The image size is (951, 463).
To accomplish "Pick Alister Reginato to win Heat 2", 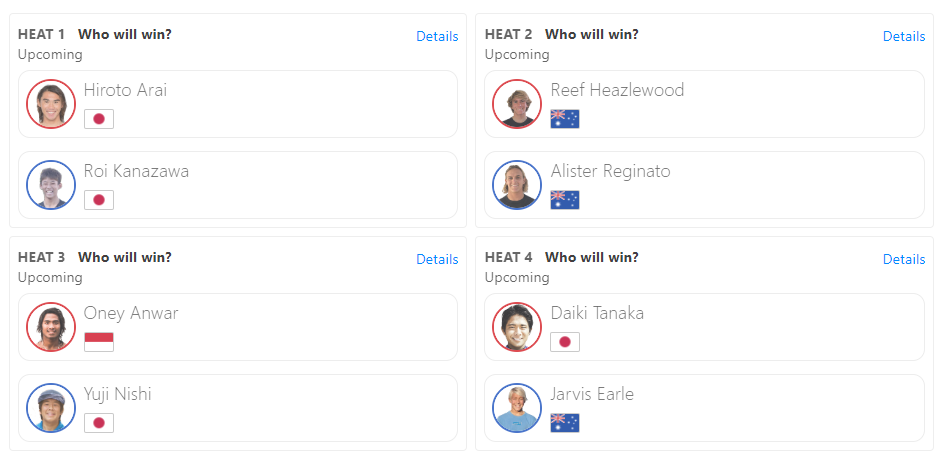I will (x=704, y=185).
